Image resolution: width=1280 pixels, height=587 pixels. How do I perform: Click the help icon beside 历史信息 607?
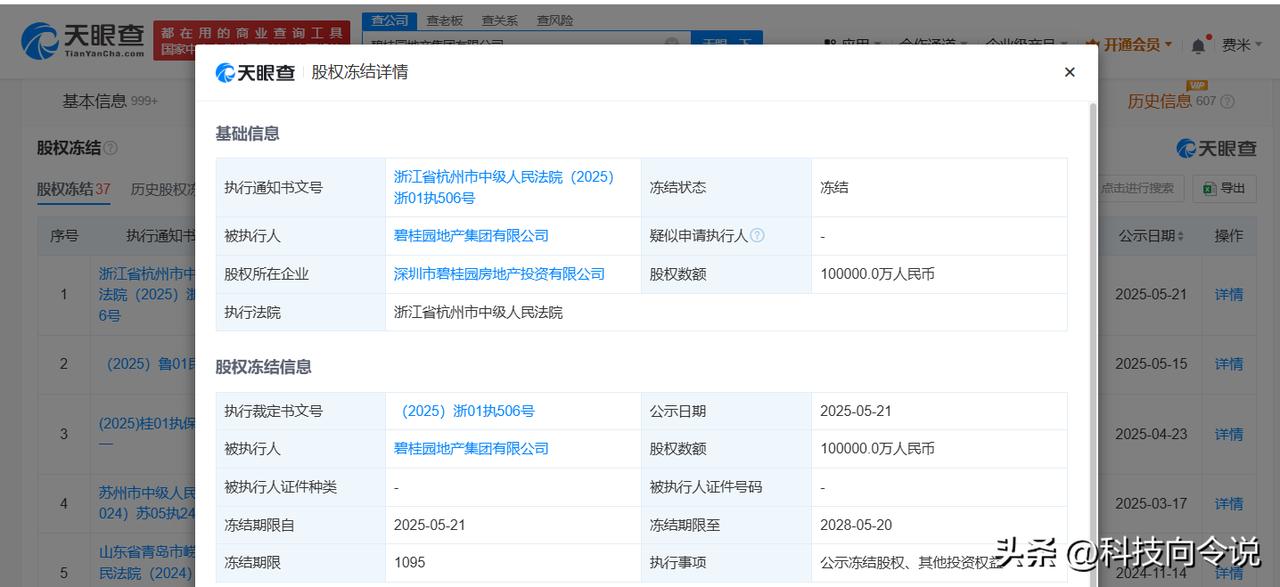(x=1227, y=101)
